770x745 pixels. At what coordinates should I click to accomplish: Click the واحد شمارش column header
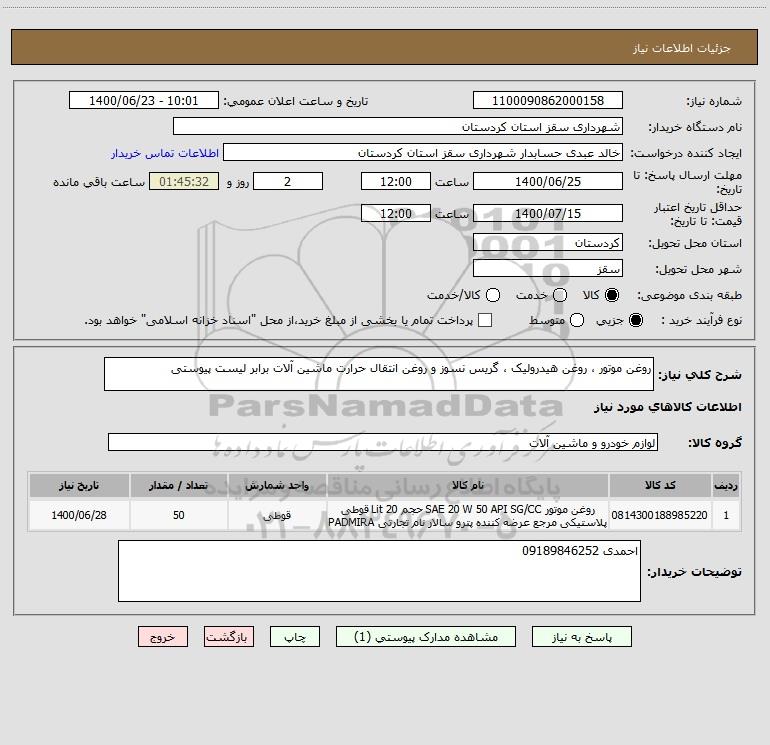pos(277,485)
